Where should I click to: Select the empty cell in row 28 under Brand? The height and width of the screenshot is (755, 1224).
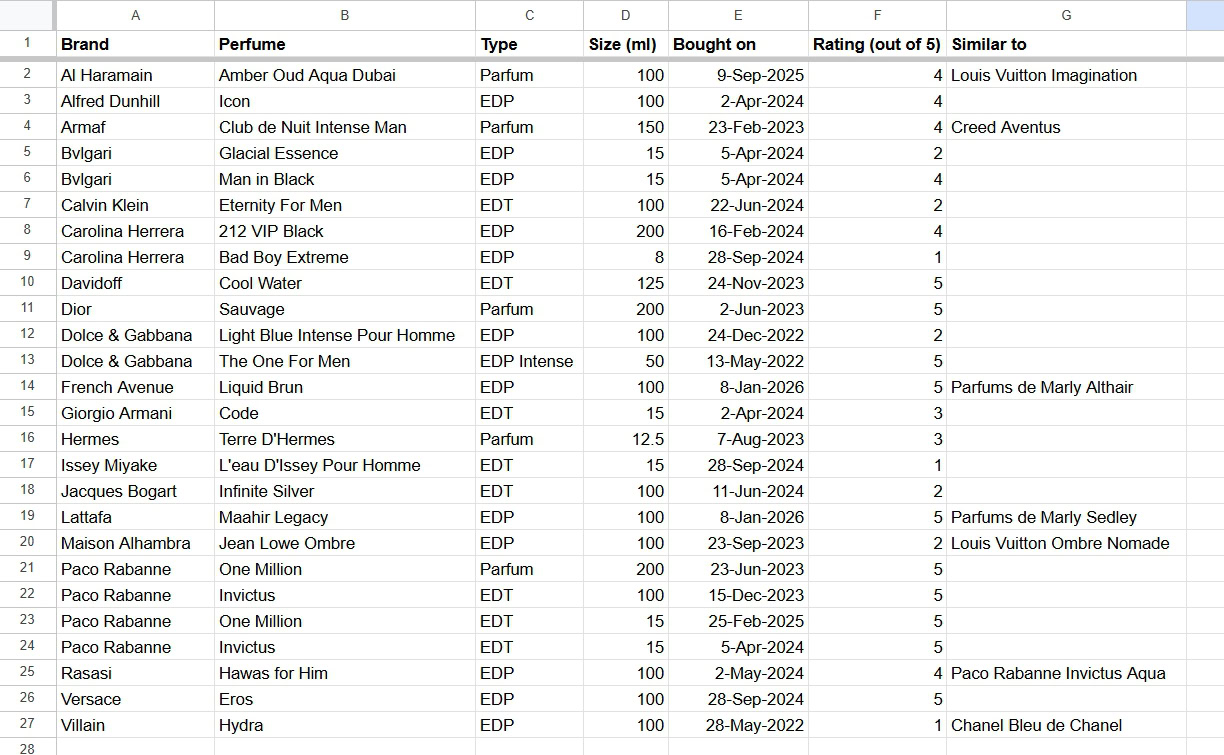click(135, 748)
